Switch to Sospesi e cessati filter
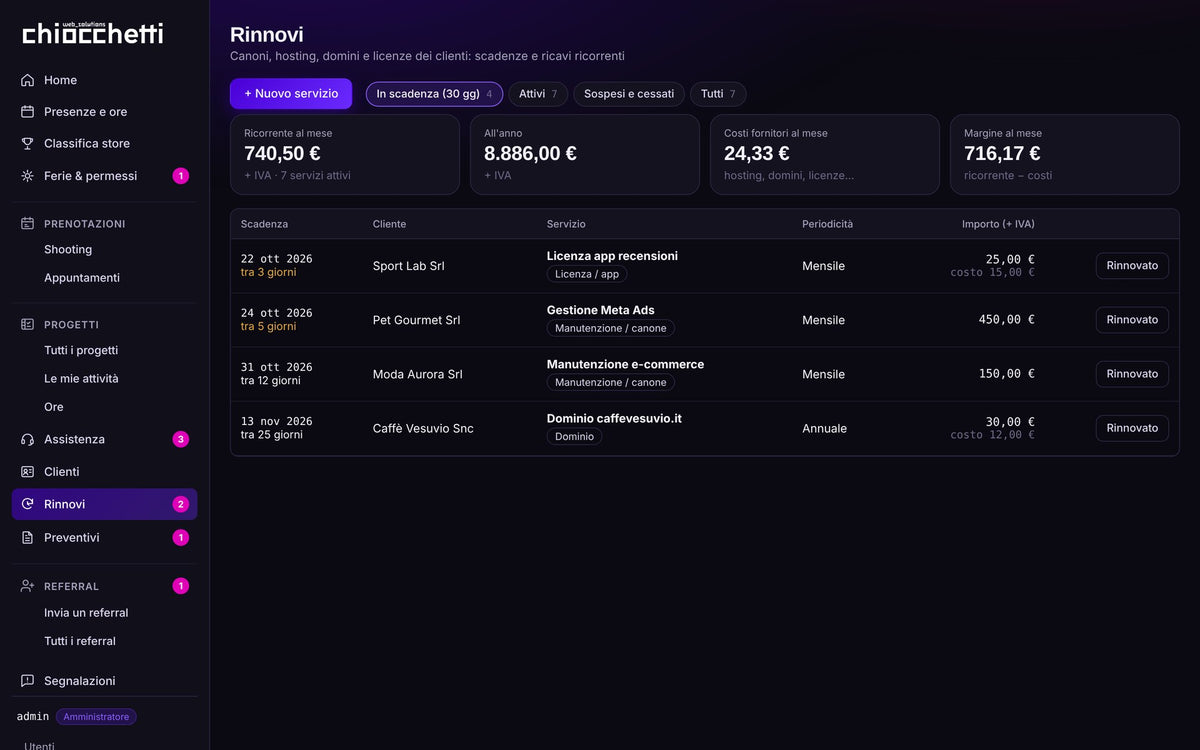The width and height of the screenshot is (1200, 750). [x=629, y=94]
